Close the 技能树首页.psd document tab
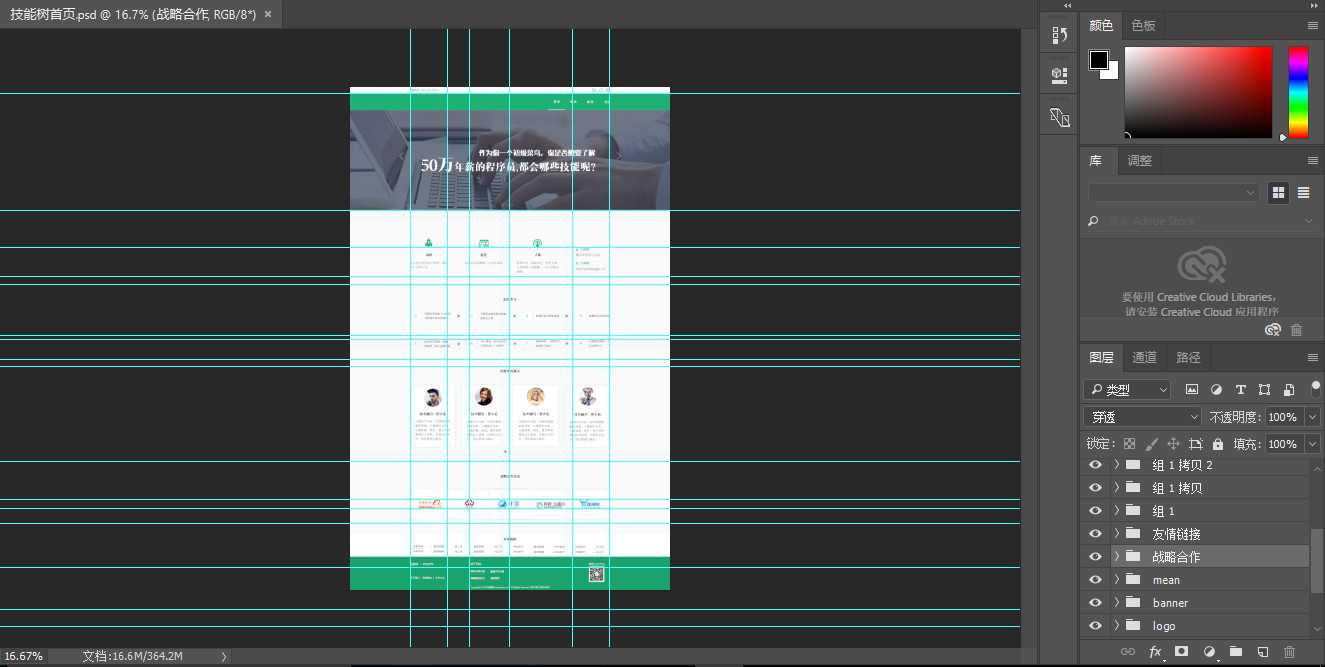1325x667 pixels. (268, 14)
